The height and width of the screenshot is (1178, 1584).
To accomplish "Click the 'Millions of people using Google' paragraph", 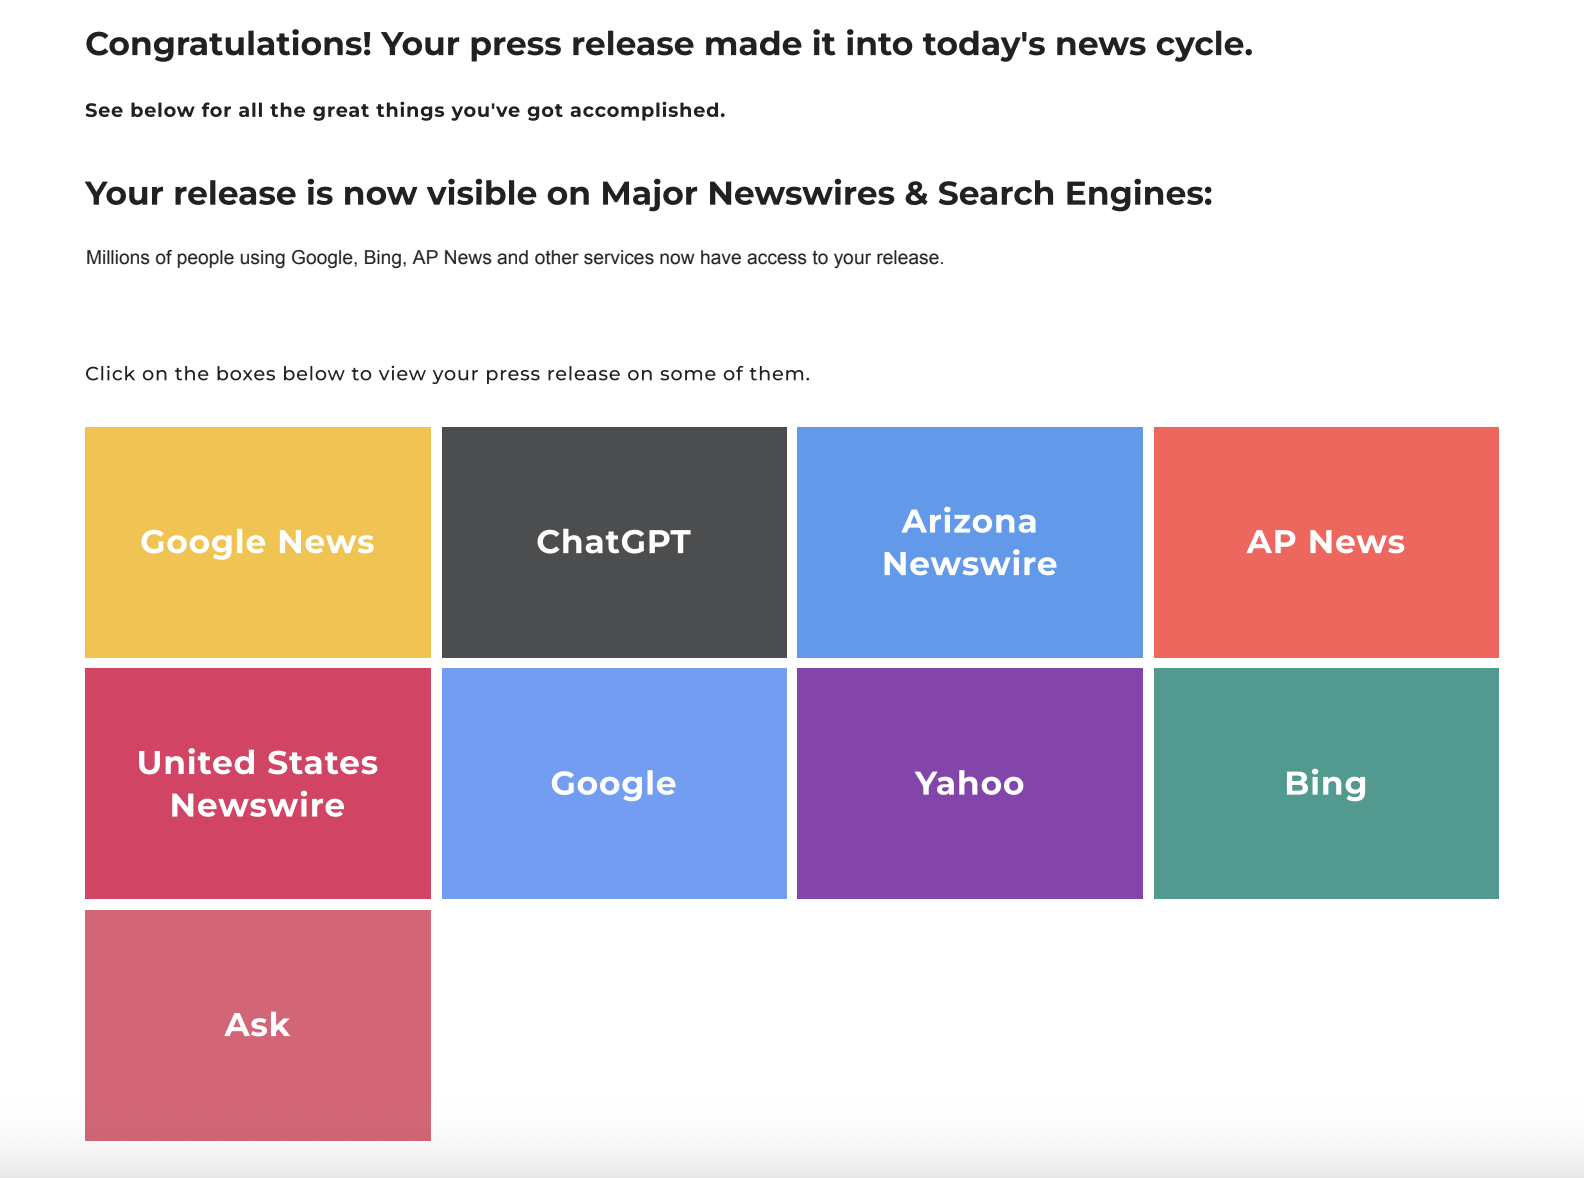I will tap(515, 258).
